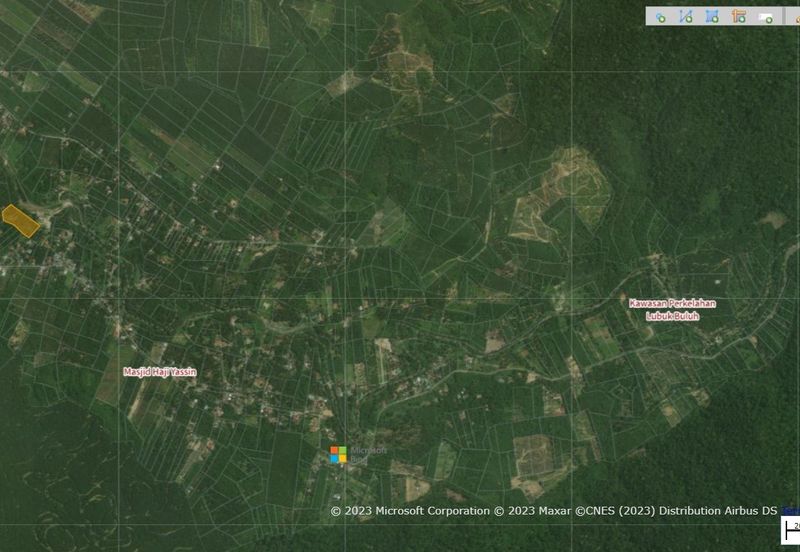Click the Masjid Haji Yassin map label

(x=160, y=372)
